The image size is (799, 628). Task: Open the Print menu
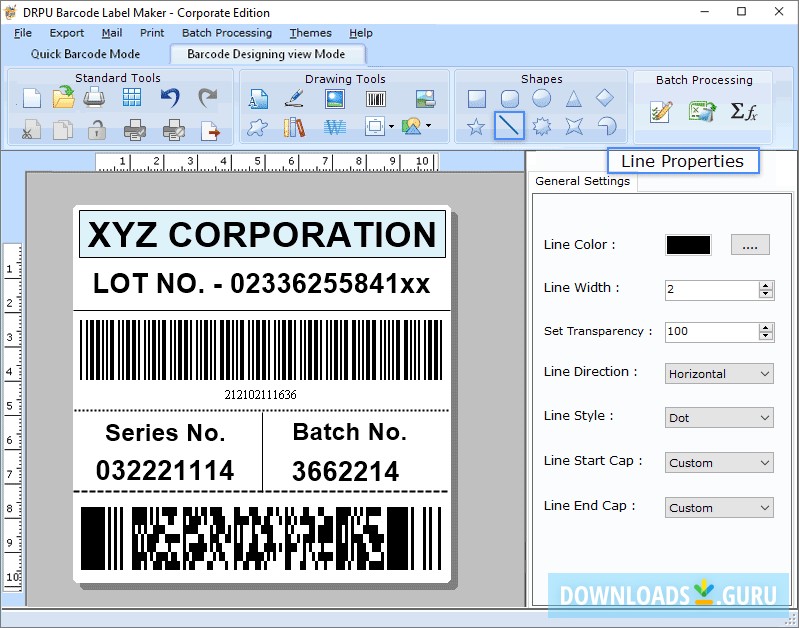[x=152, y=33]
